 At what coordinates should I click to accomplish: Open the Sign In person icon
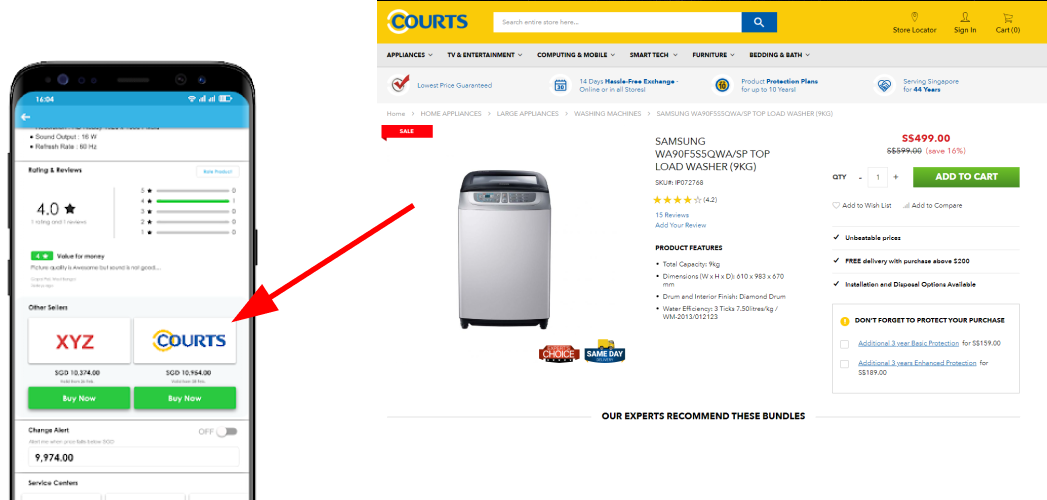click(x=965, y=17)
